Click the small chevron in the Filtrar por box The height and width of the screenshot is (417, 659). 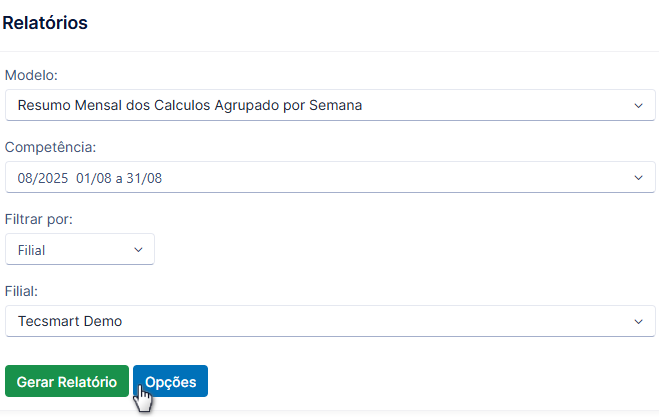pyautogui.click(x=138, y=250)
